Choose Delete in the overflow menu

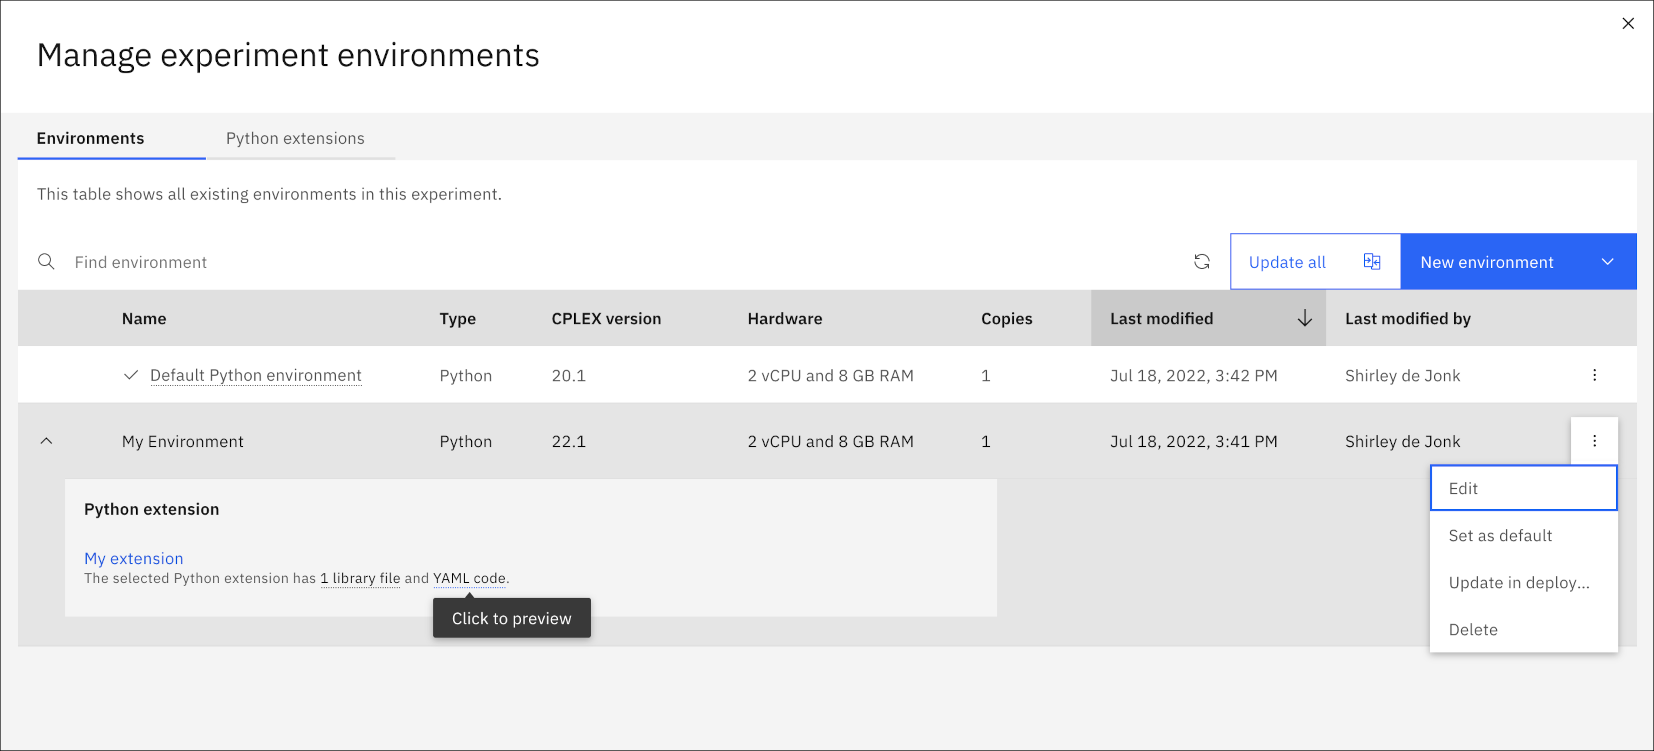pyautogui.click(x=1524, y=629)
